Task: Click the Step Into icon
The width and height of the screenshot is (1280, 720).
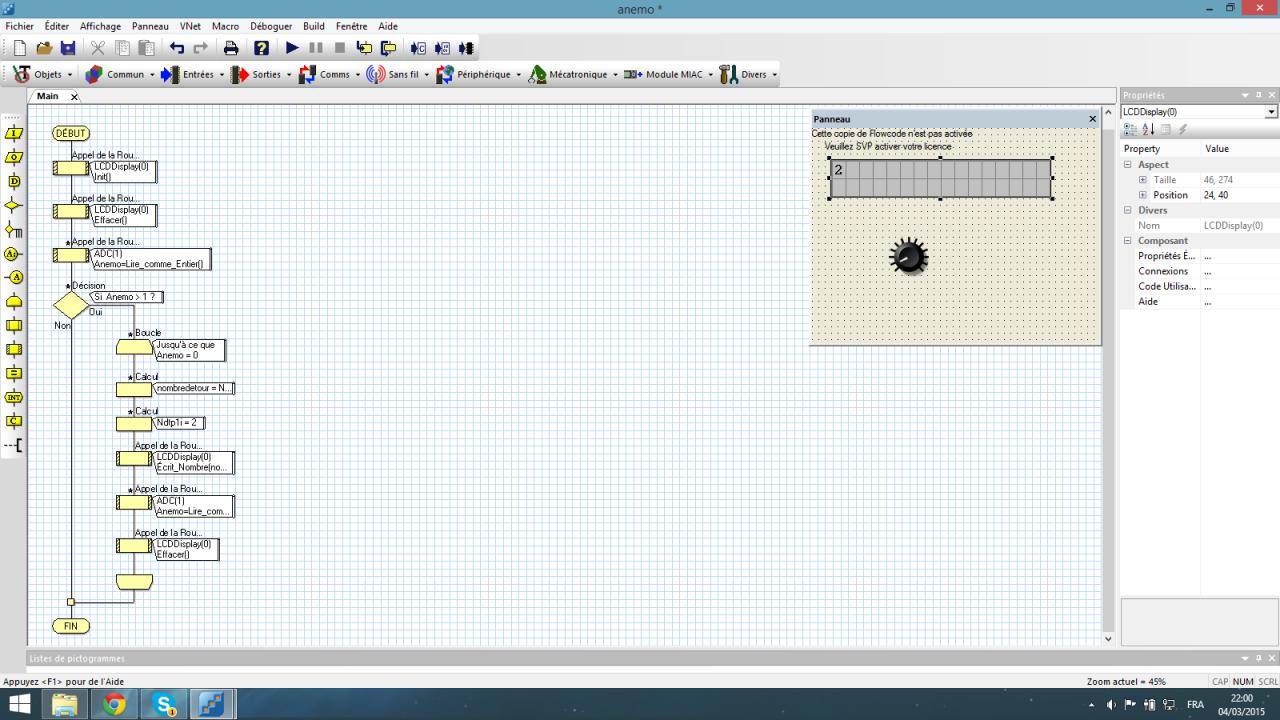Action: pyautogui.click(x=364, y=48)
